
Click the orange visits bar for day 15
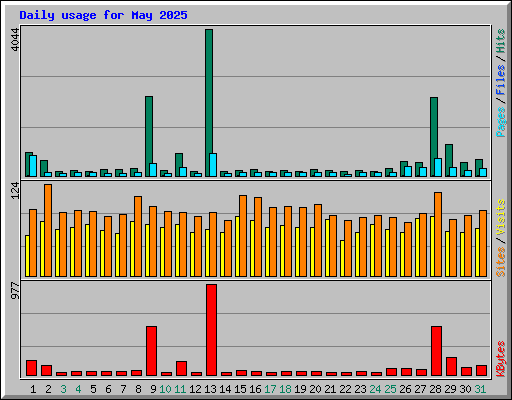[x=243, y=236]
